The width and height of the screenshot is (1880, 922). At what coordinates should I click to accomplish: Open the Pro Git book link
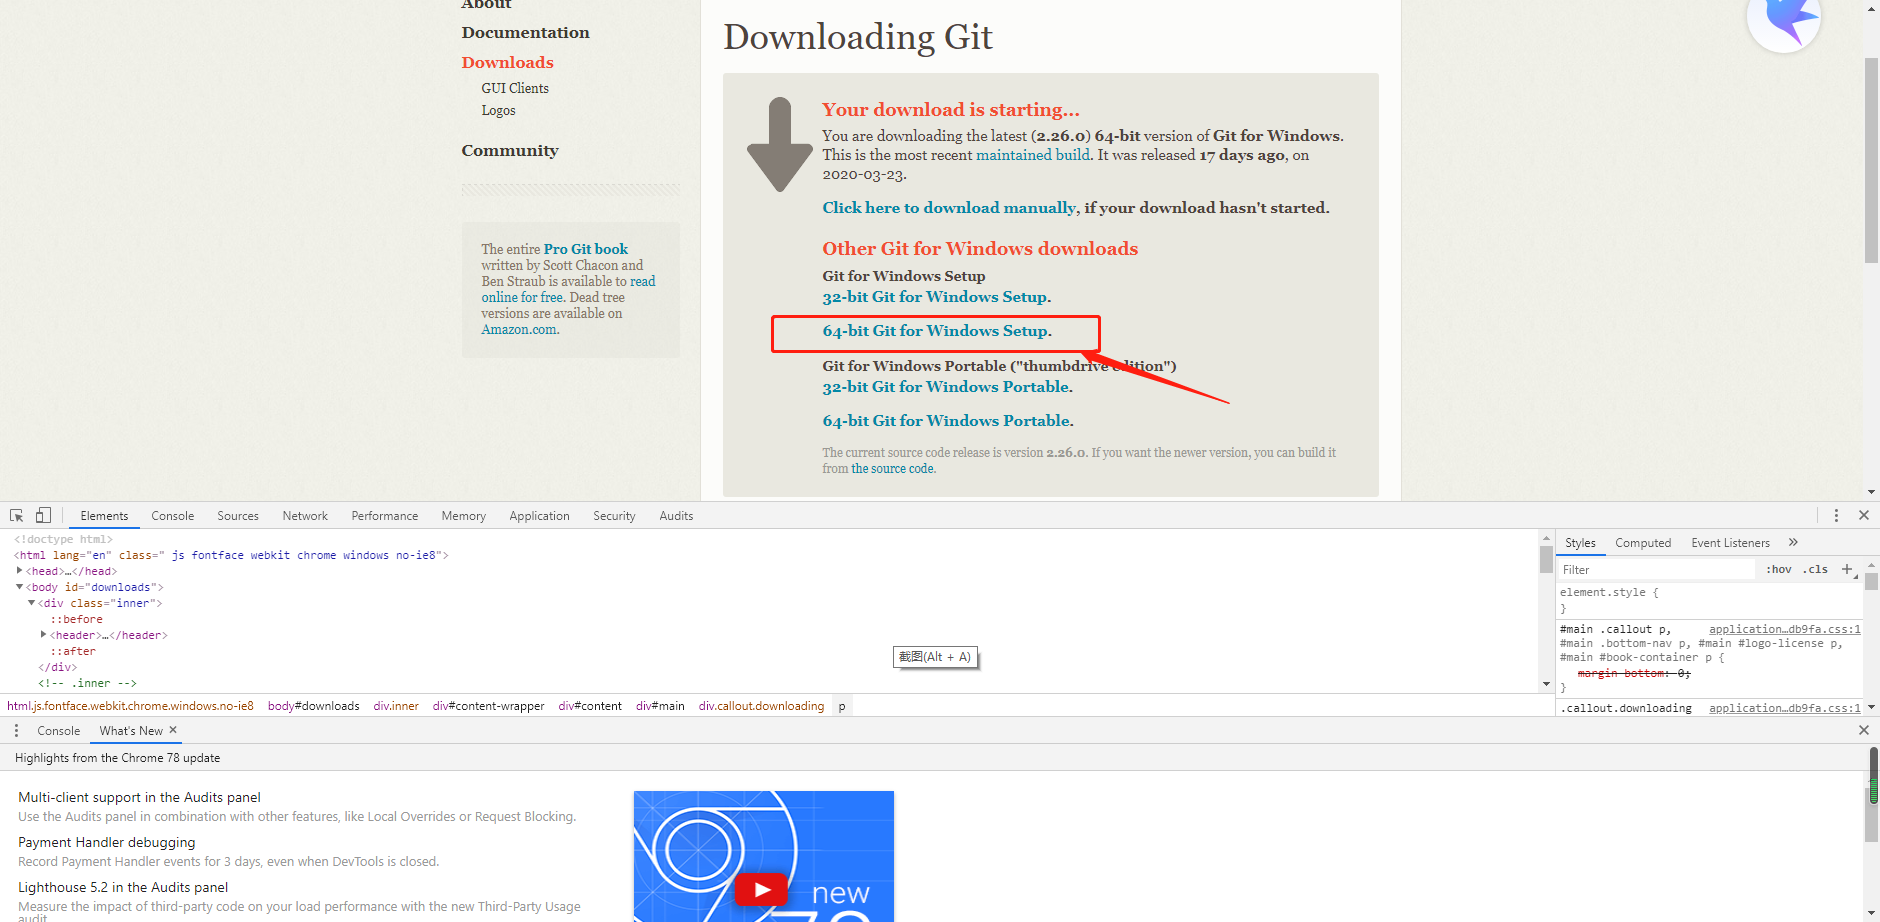point(586,249)
